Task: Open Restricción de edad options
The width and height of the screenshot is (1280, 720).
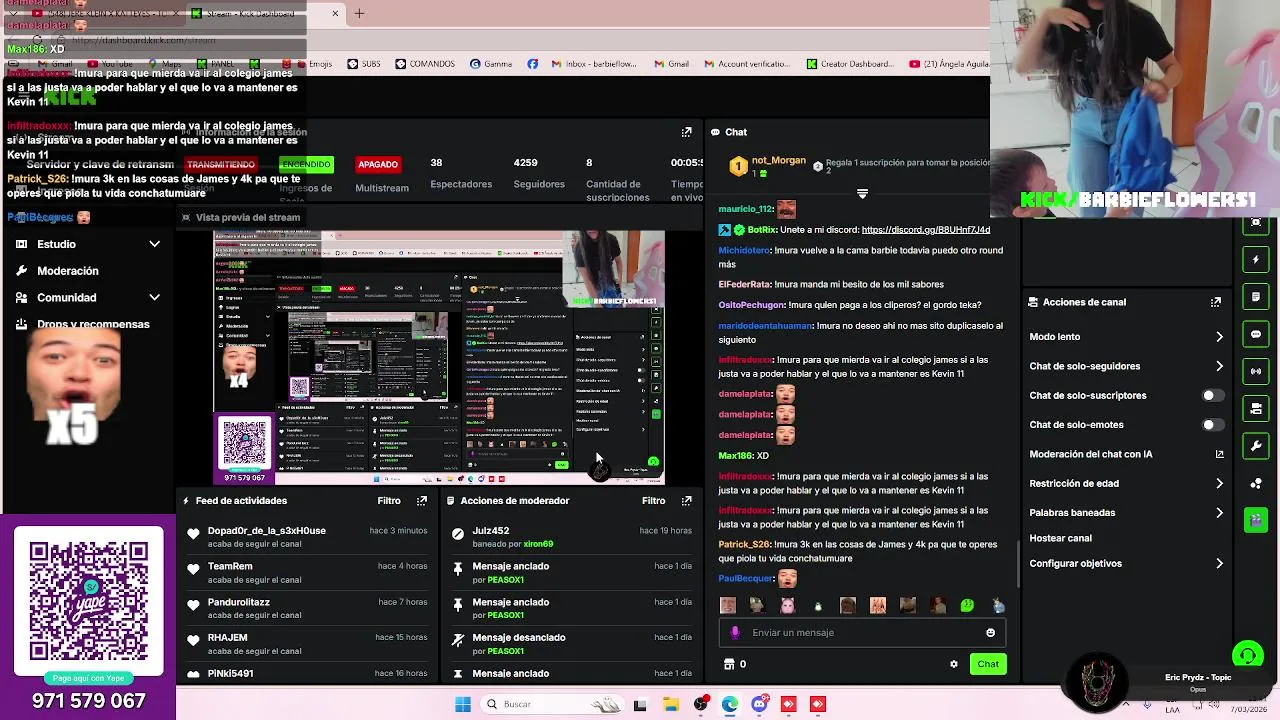Action: [1126, 484]
